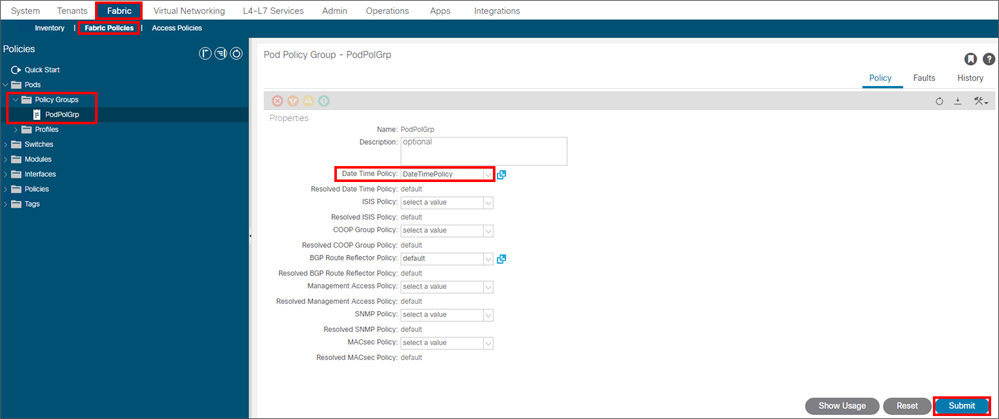This screenshot has height=419, width=999.
Task: Switch to the History tab
Action: coord(970,78)
